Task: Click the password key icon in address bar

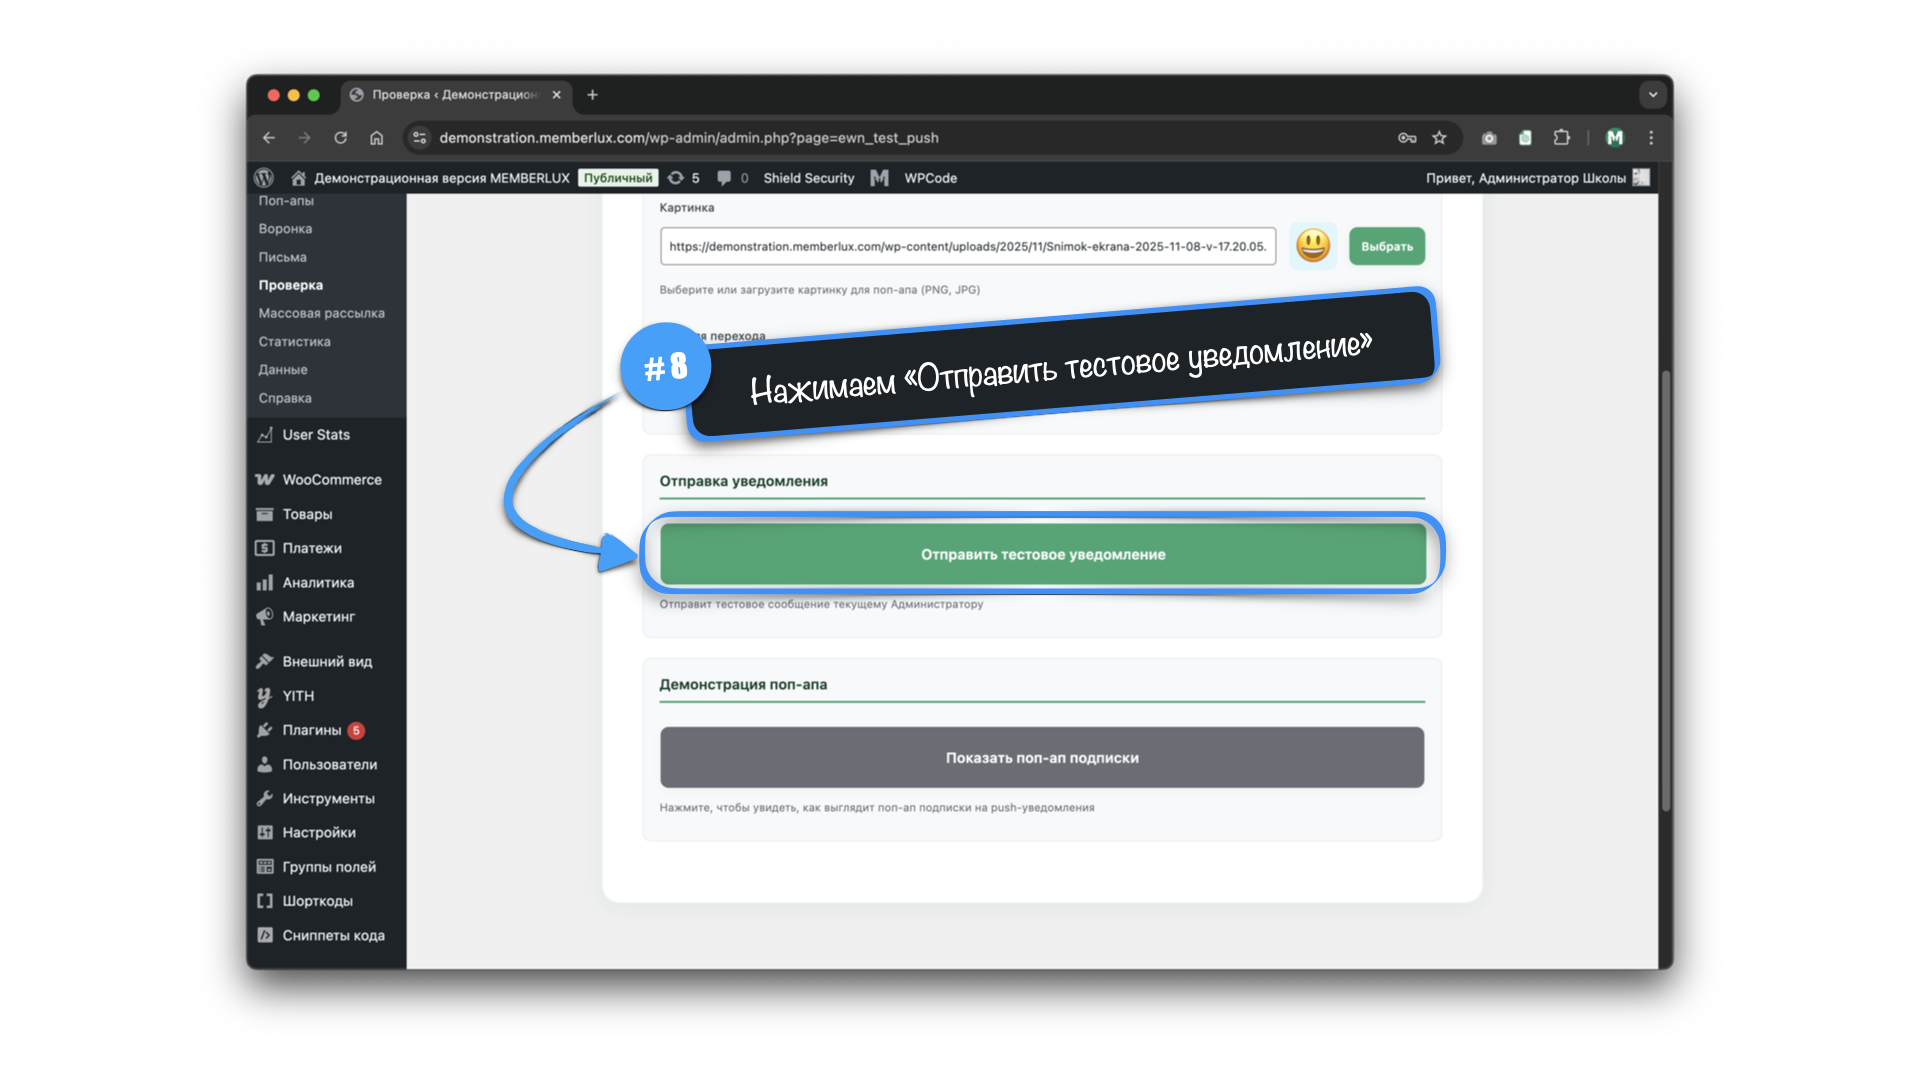Action: (1407, 138)
